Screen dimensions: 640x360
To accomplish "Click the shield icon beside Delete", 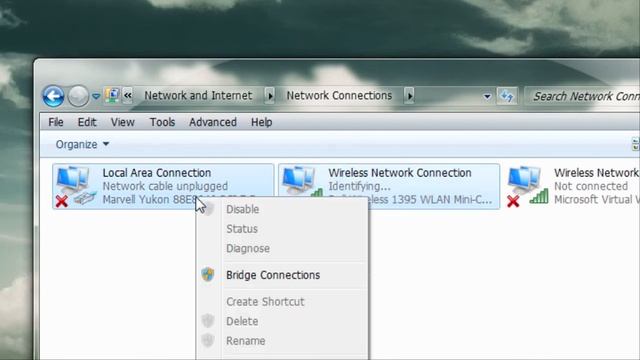I will [208, 320].
